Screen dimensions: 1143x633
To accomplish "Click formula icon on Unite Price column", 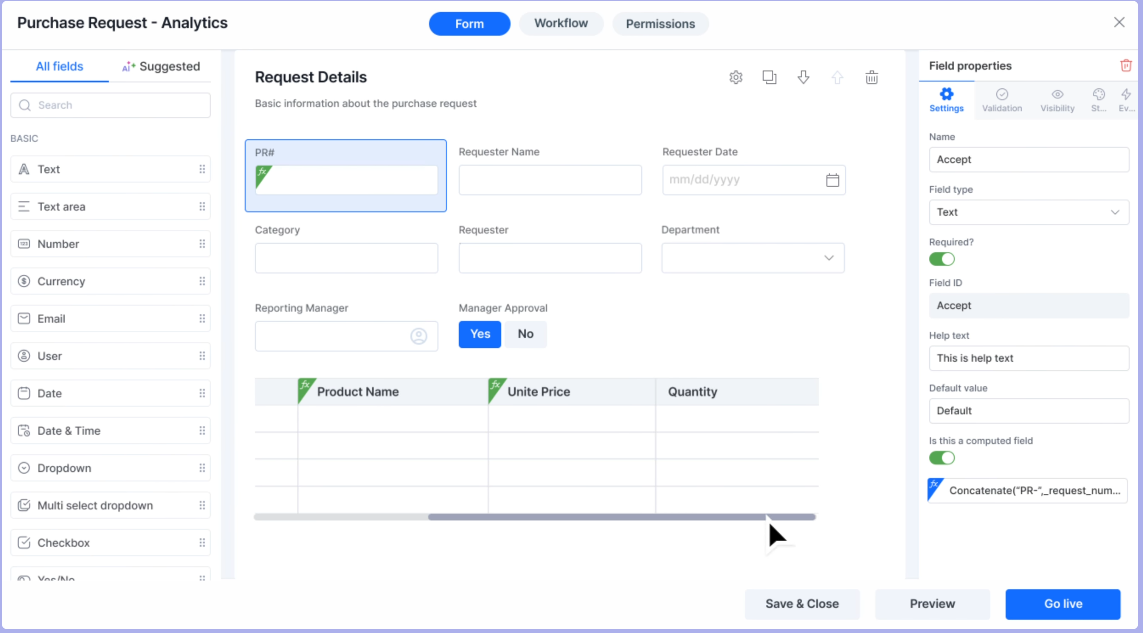I will point(496,388).
